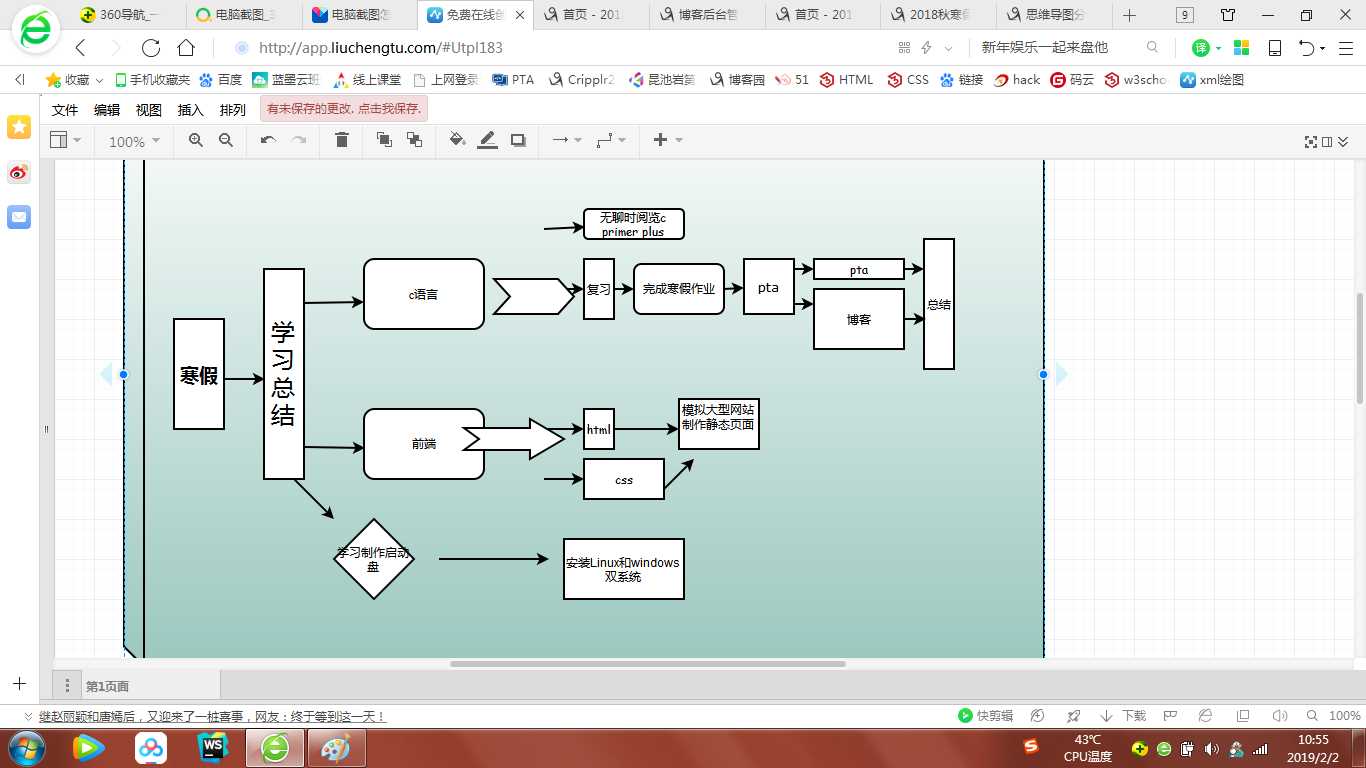Delete selection with the trash icon
Viewport: 1366px width, 768px height.
click(x=342, y=141)
